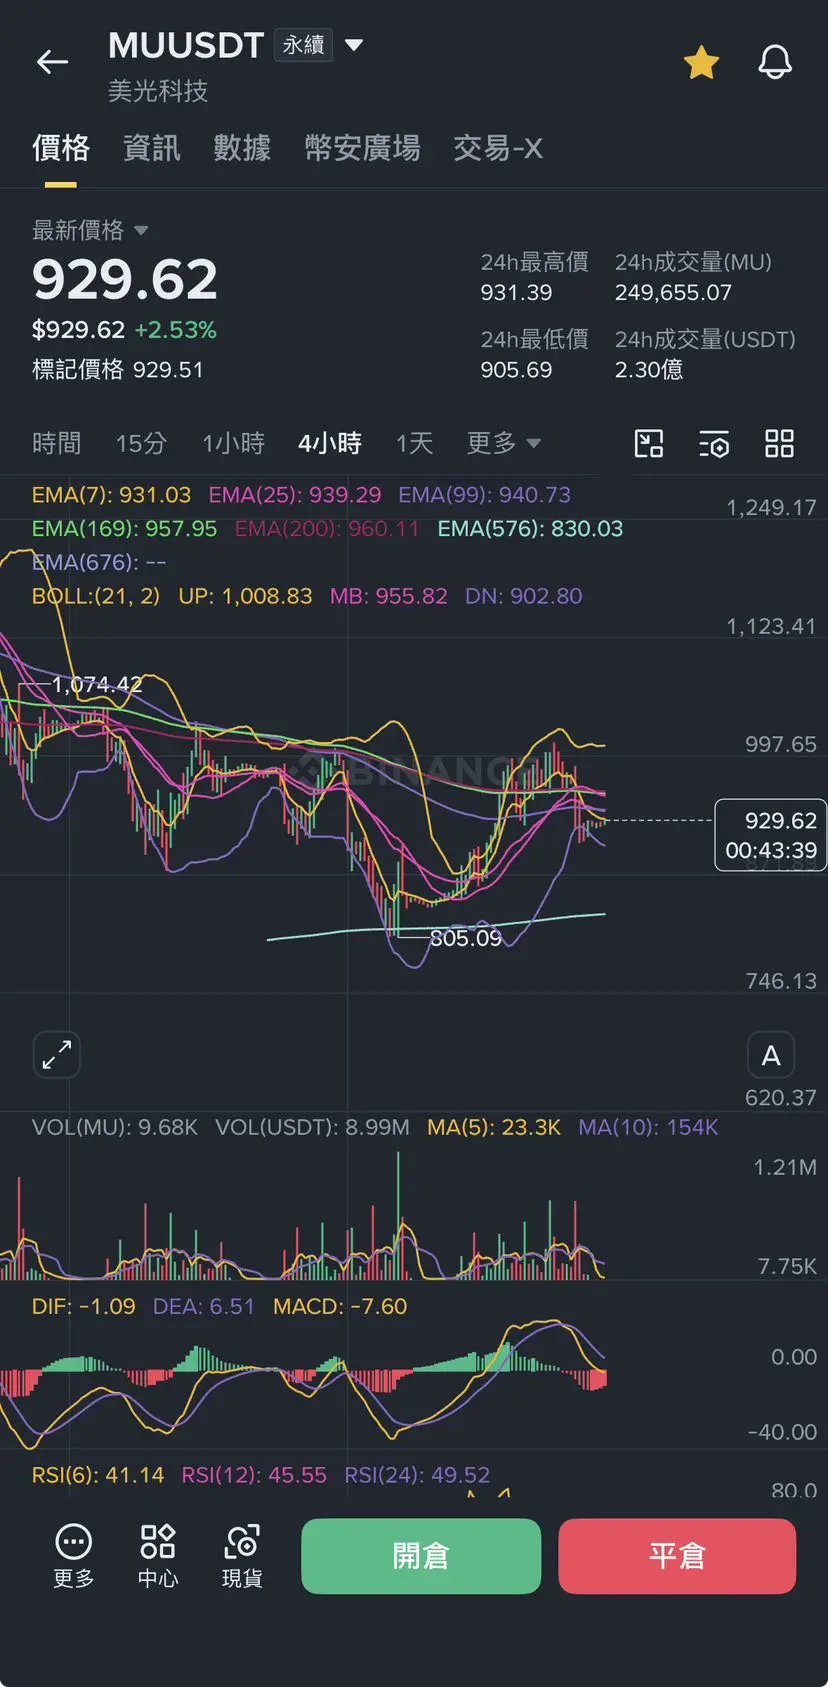Tap the 標記價格 929.51 text

pyautogui.click(x=118, y=370)
